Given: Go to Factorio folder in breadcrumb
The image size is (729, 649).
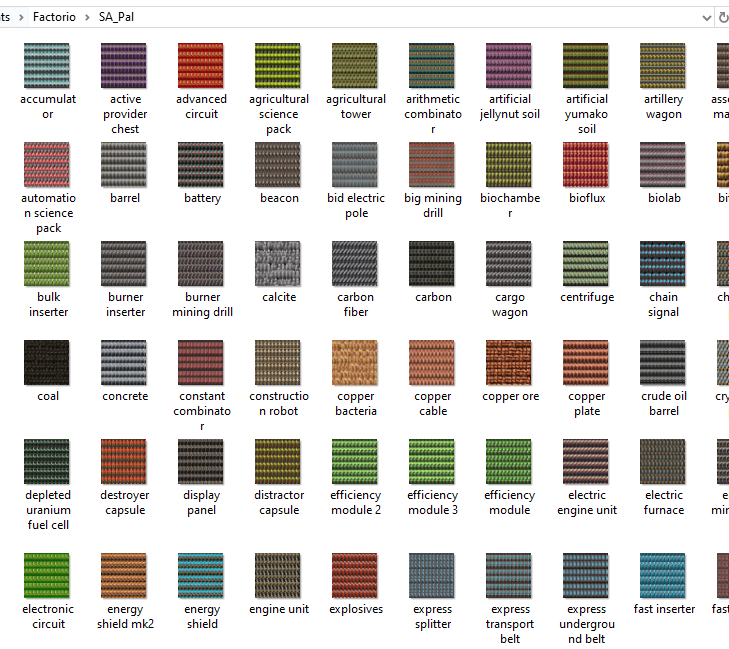Looking at the screenshot, I should (x=54, y=17).
